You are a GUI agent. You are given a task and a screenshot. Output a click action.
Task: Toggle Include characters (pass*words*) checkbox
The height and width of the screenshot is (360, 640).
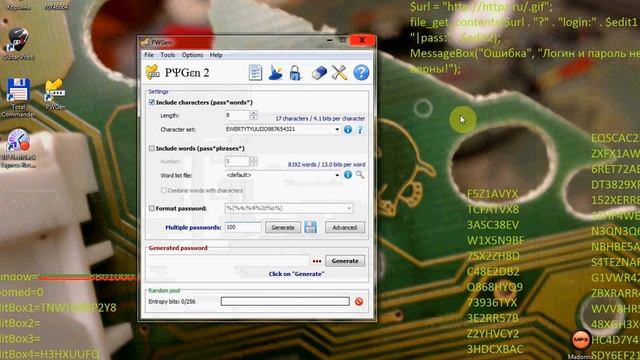click(x=151, y=102)
